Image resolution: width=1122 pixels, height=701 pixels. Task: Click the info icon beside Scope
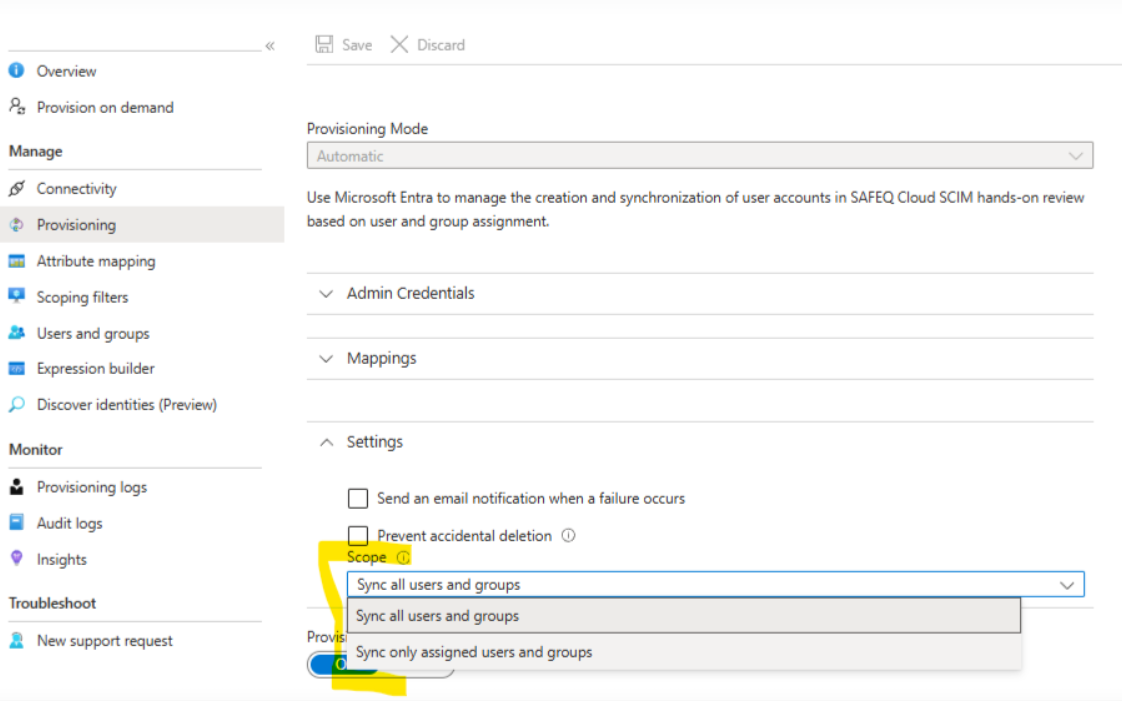tap(404, 557)
